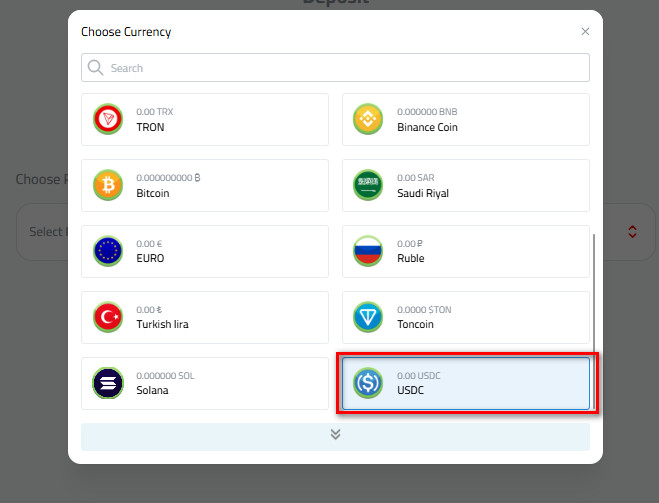The width and height of the screenshot is (659, 503).
Task: Click the 0.00 TRX balance
Action: tap(155, 112)
